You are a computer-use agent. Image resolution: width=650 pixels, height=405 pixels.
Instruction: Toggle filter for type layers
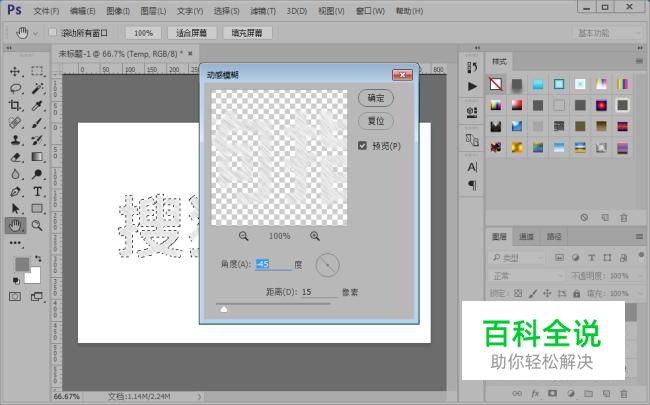pos(592,258)
